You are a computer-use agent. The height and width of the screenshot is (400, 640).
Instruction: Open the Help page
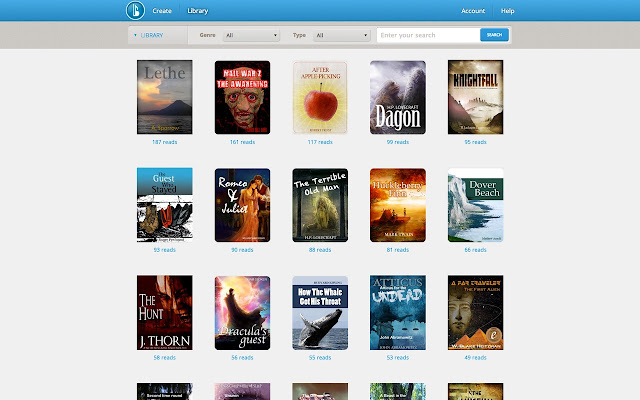507,11
